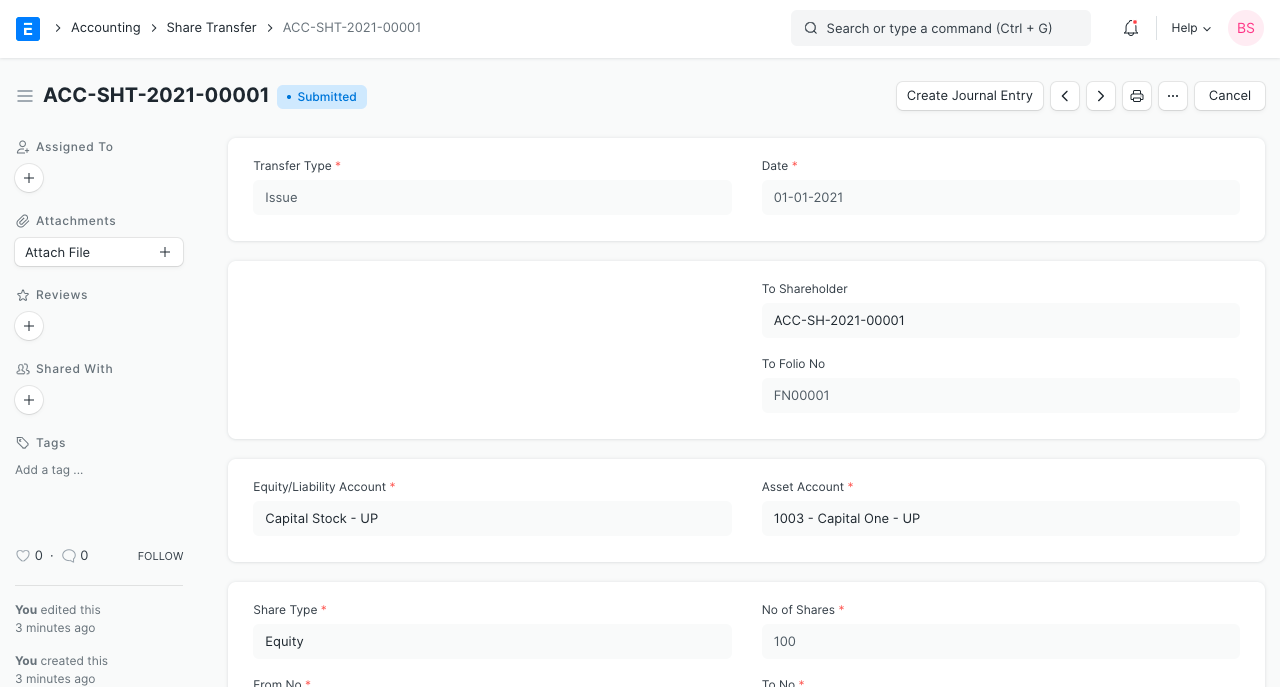Follow this document using FOLLOW

pos(160,556)
